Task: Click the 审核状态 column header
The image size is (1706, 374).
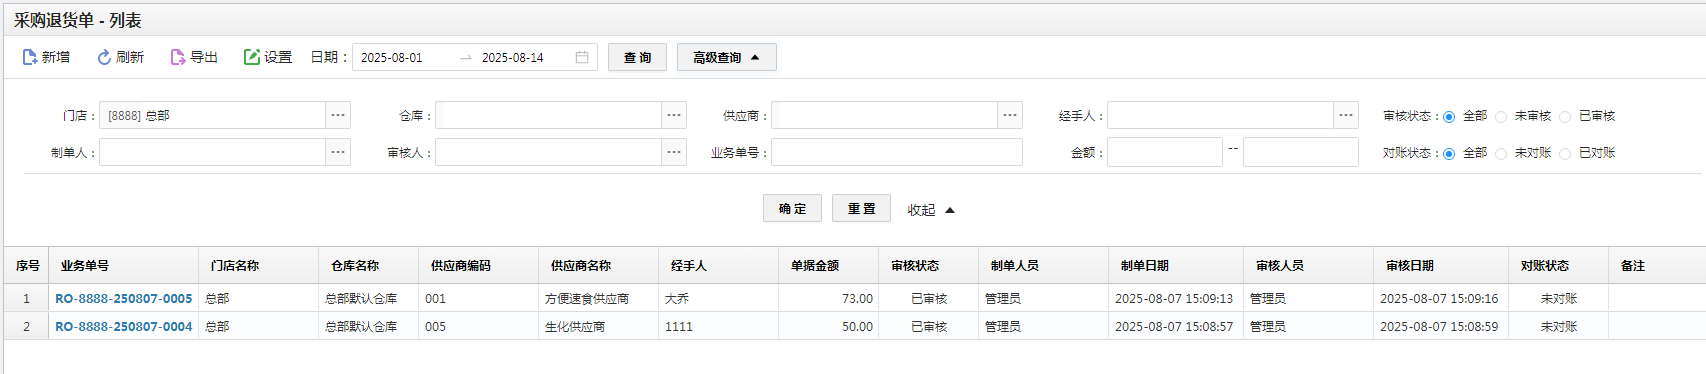Action: (928, 265)
